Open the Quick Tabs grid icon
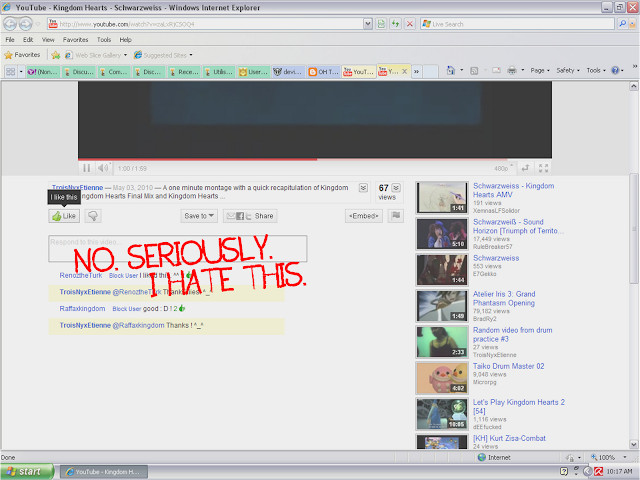Viewport: 640px width, 480px height. tap(10, 72)
